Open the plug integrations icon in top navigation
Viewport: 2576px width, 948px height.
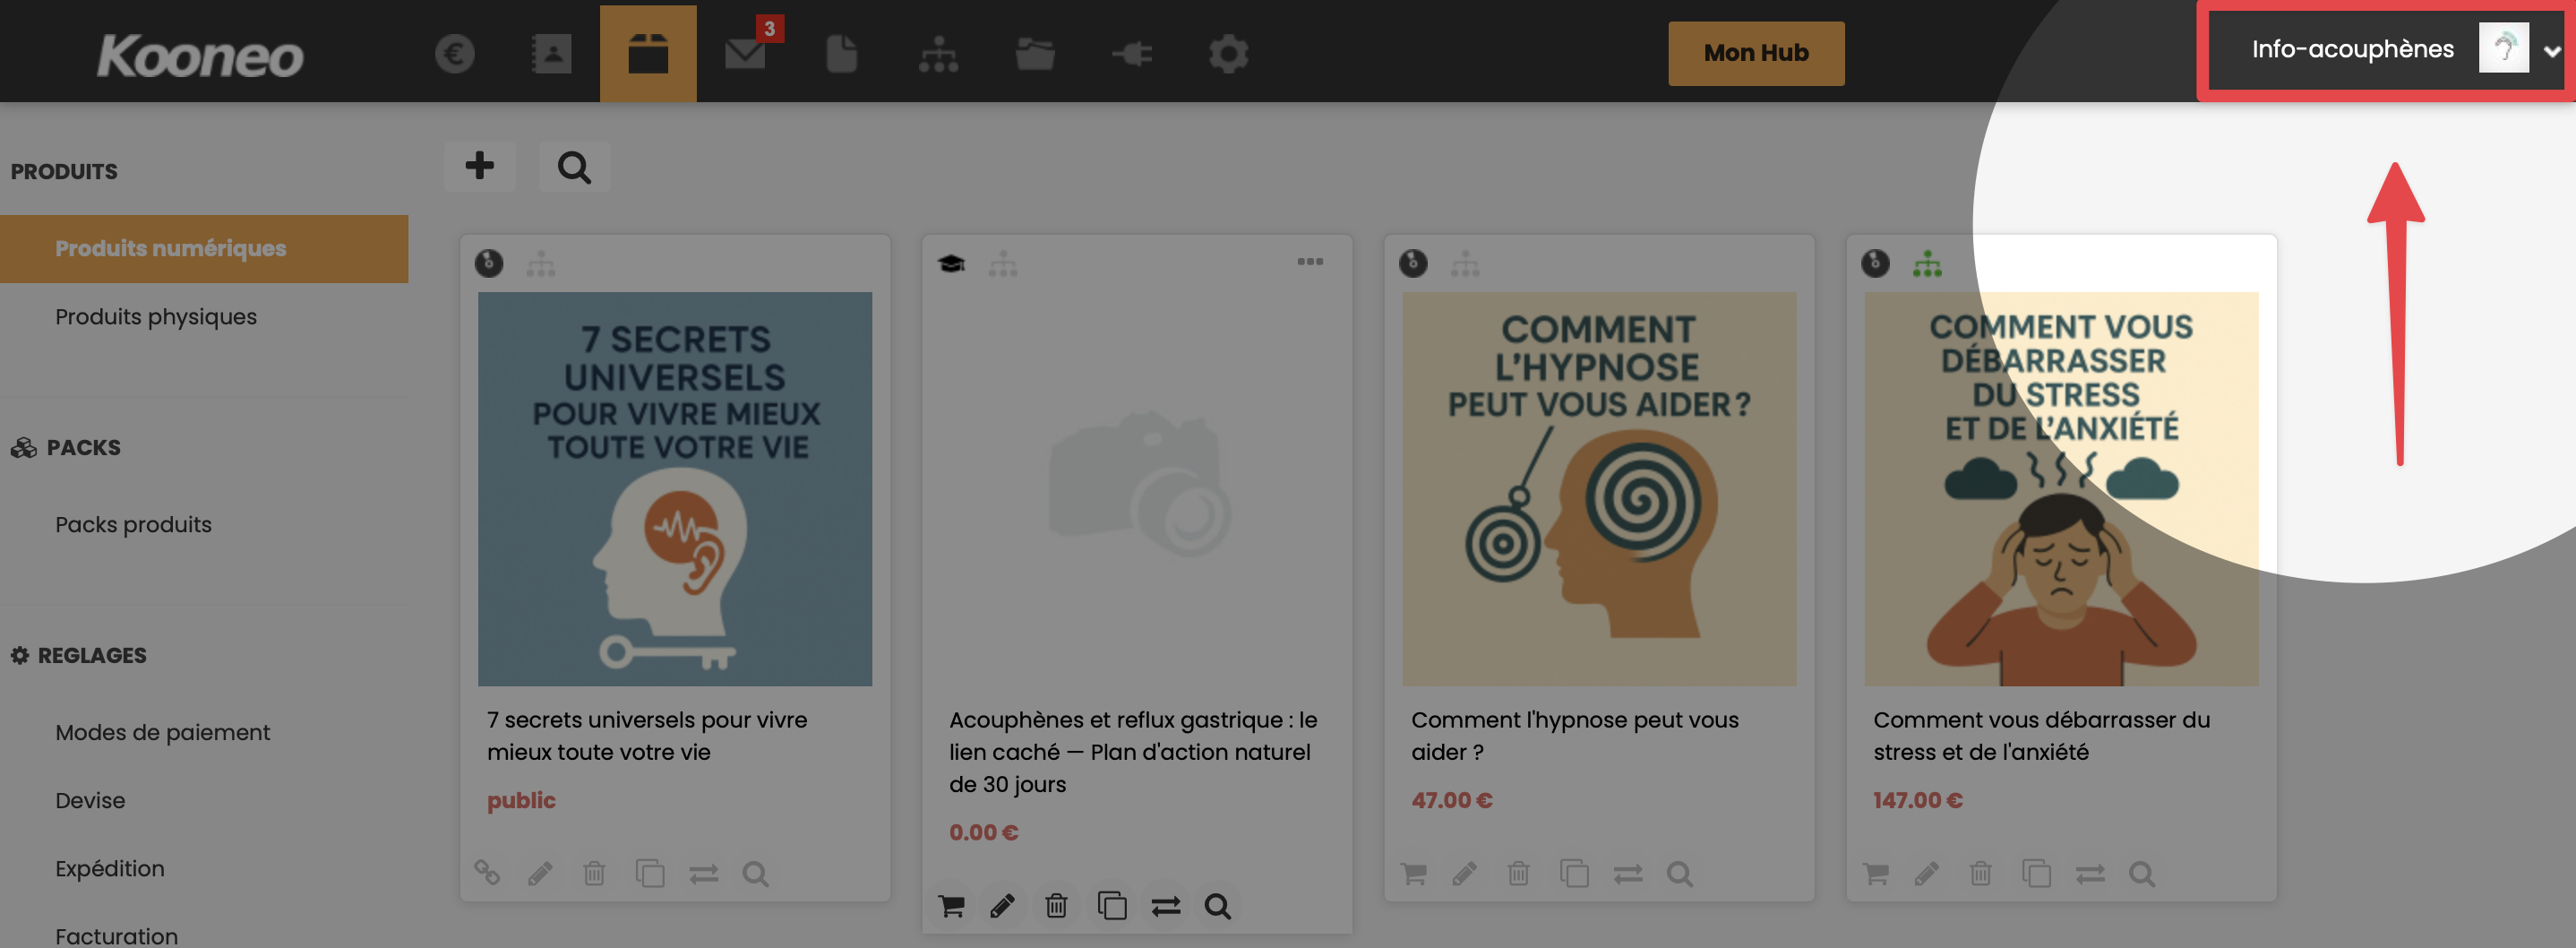1132,53
